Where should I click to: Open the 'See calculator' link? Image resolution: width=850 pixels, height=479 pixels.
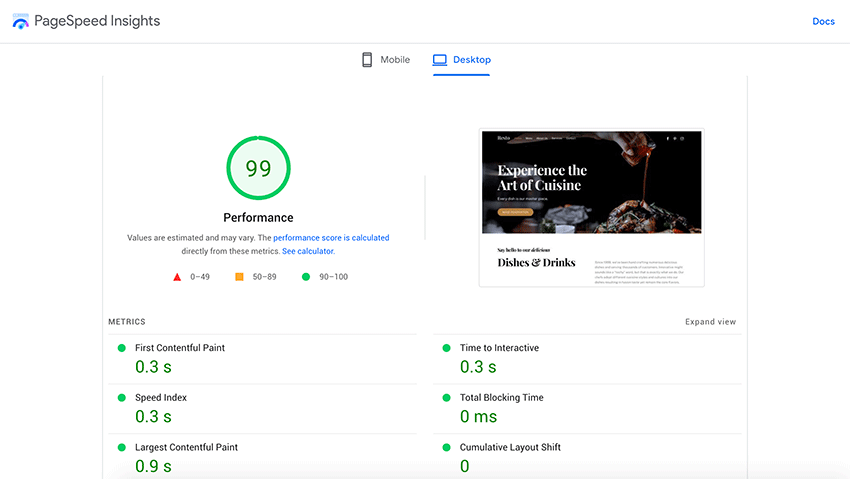308,251
